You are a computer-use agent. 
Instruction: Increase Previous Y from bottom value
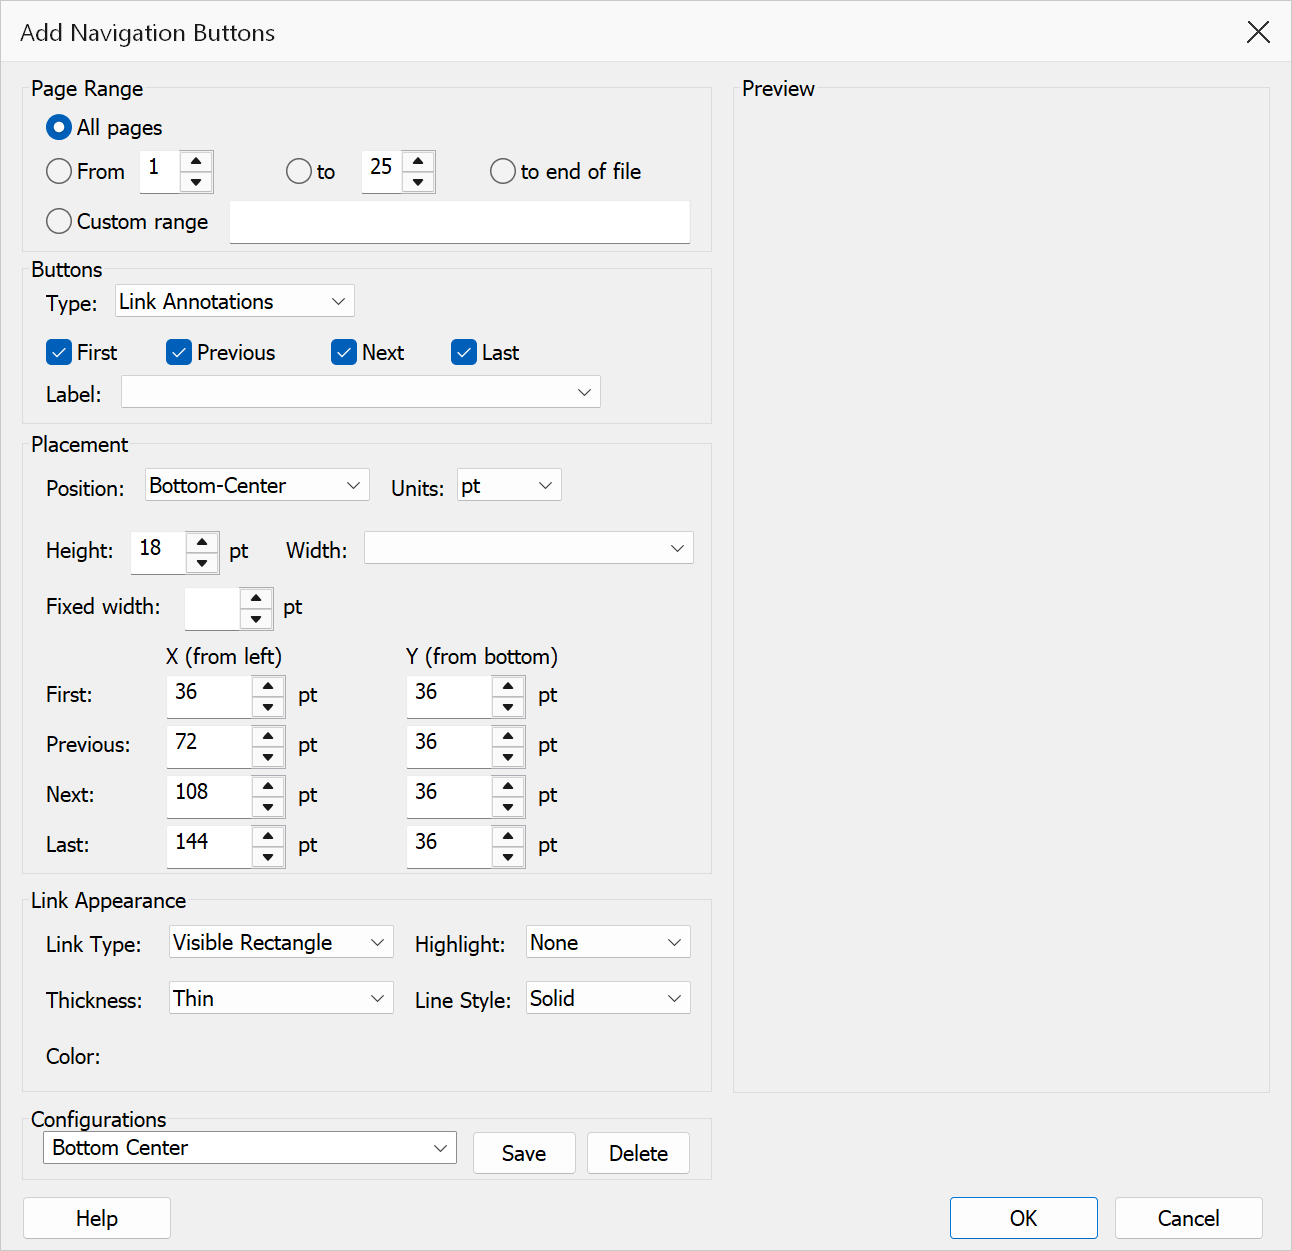coord(508,736)
